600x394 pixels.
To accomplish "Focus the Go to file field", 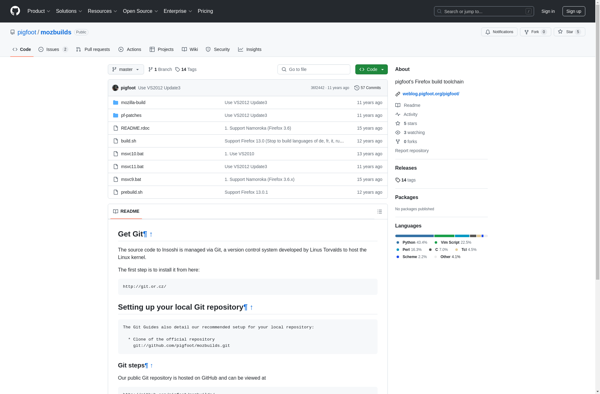I will coord(314,69).
